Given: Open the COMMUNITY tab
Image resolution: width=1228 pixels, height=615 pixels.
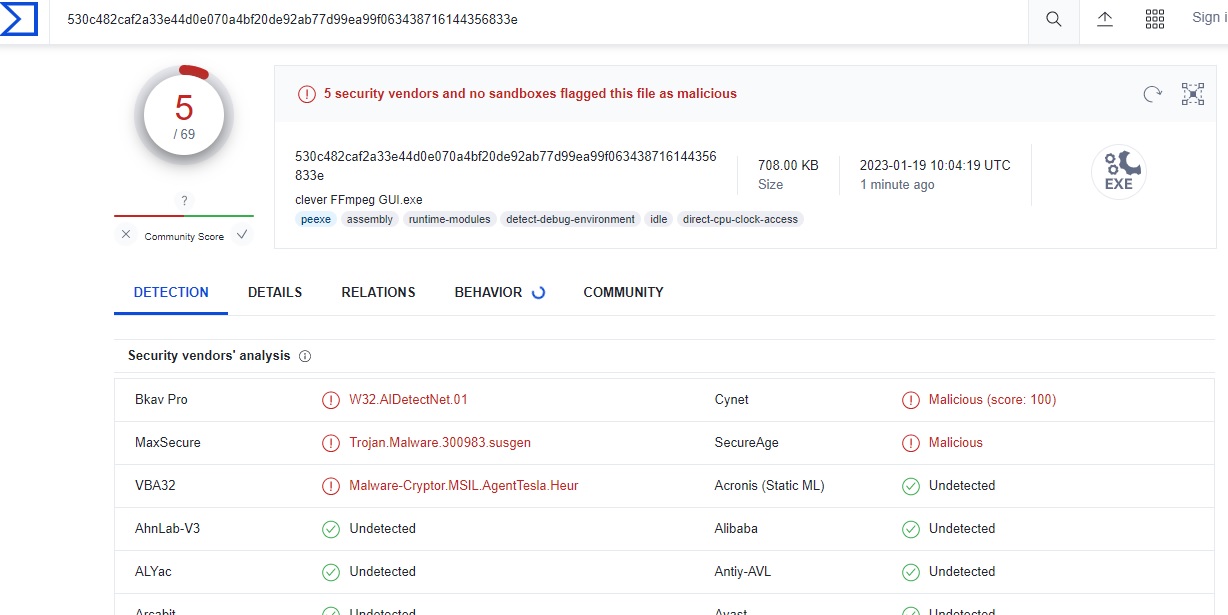Looking at the screenshot, I should tap(623, 292).
